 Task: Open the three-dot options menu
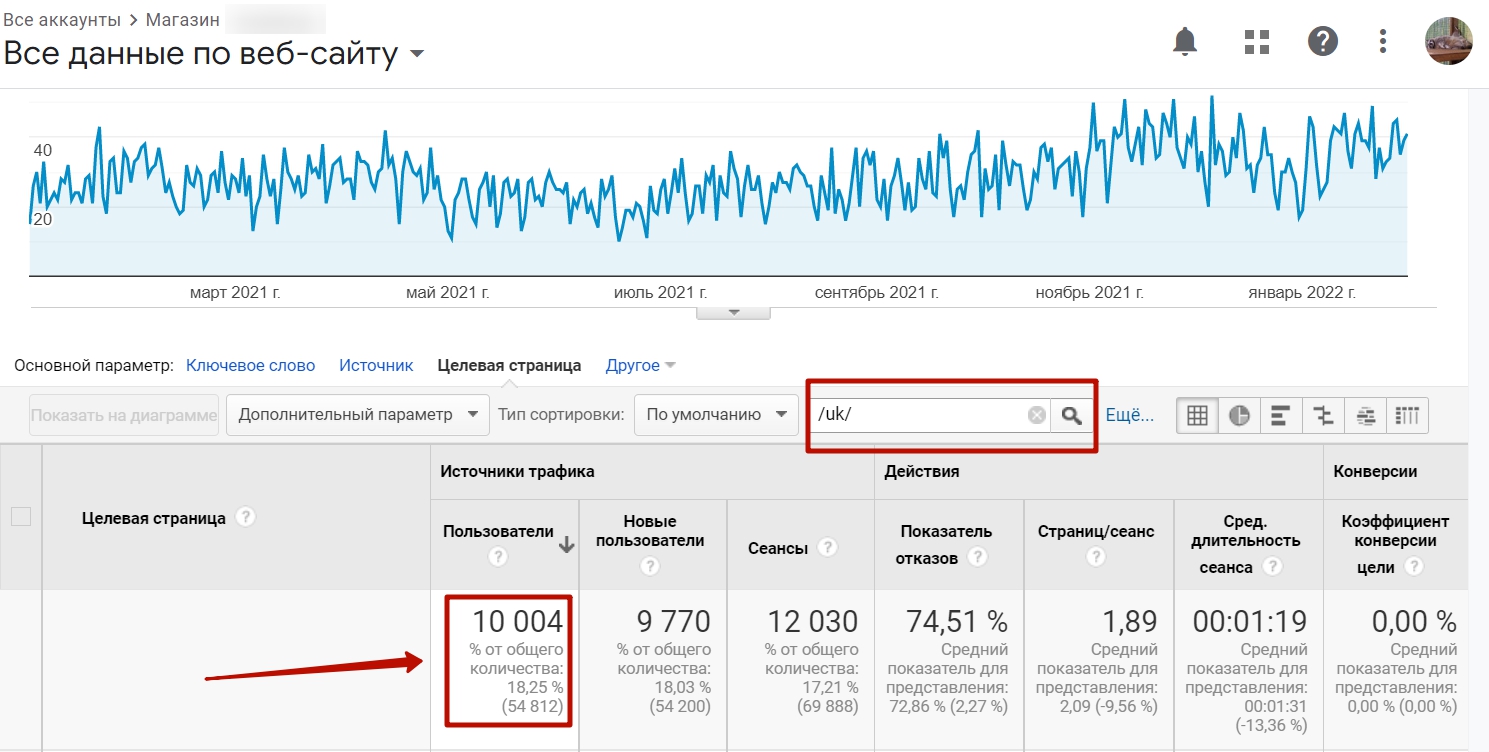tap(1383, 41)
